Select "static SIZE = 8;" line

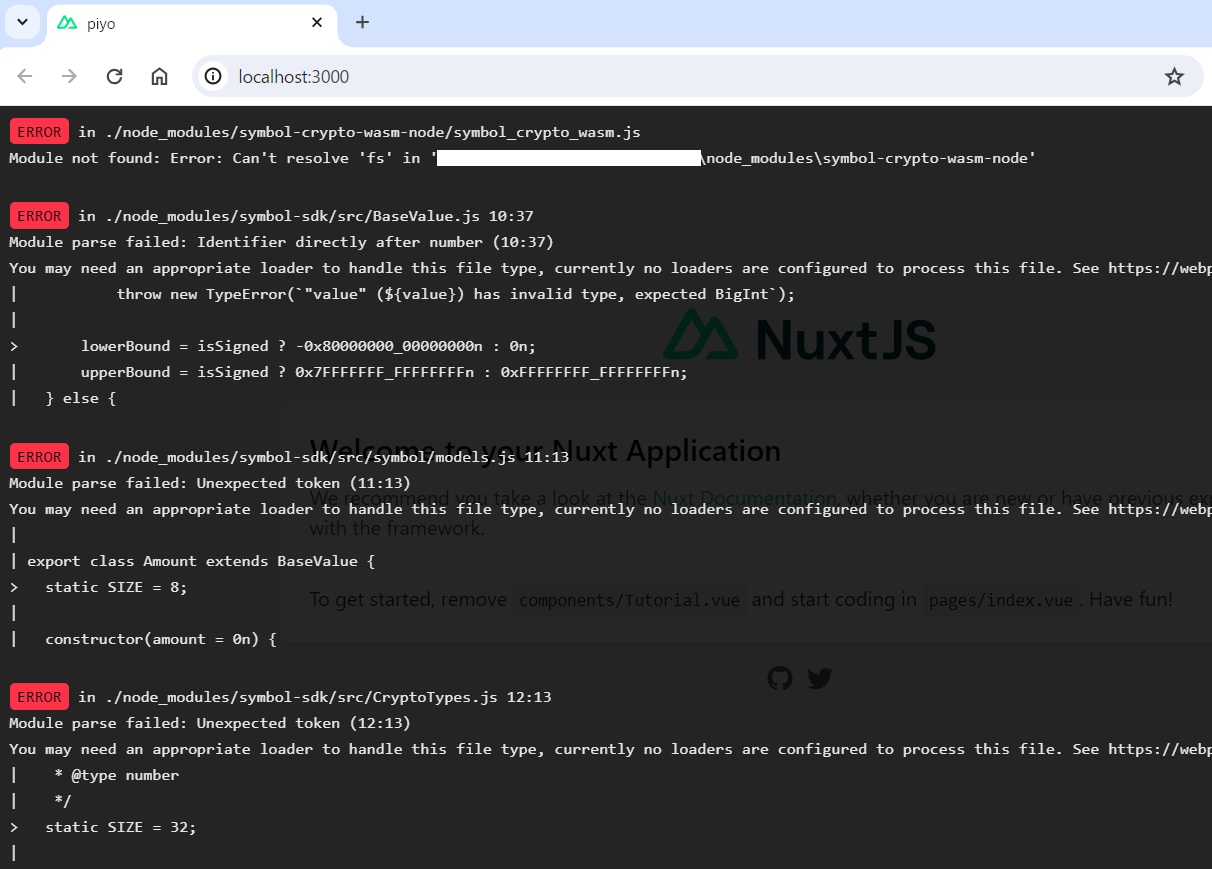coord(116,587)
